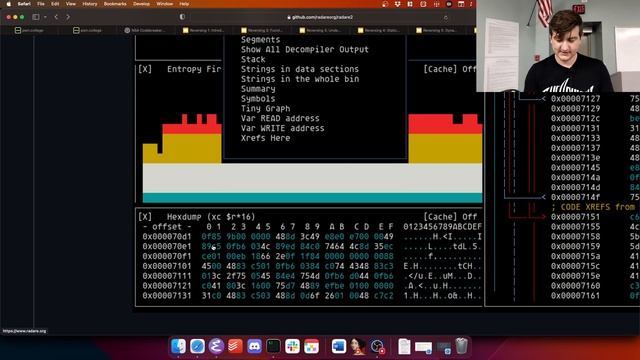Viewport: 640px width, 360px height.
Task: Open the document file in the dock
Action: click(x=404, y=347)
